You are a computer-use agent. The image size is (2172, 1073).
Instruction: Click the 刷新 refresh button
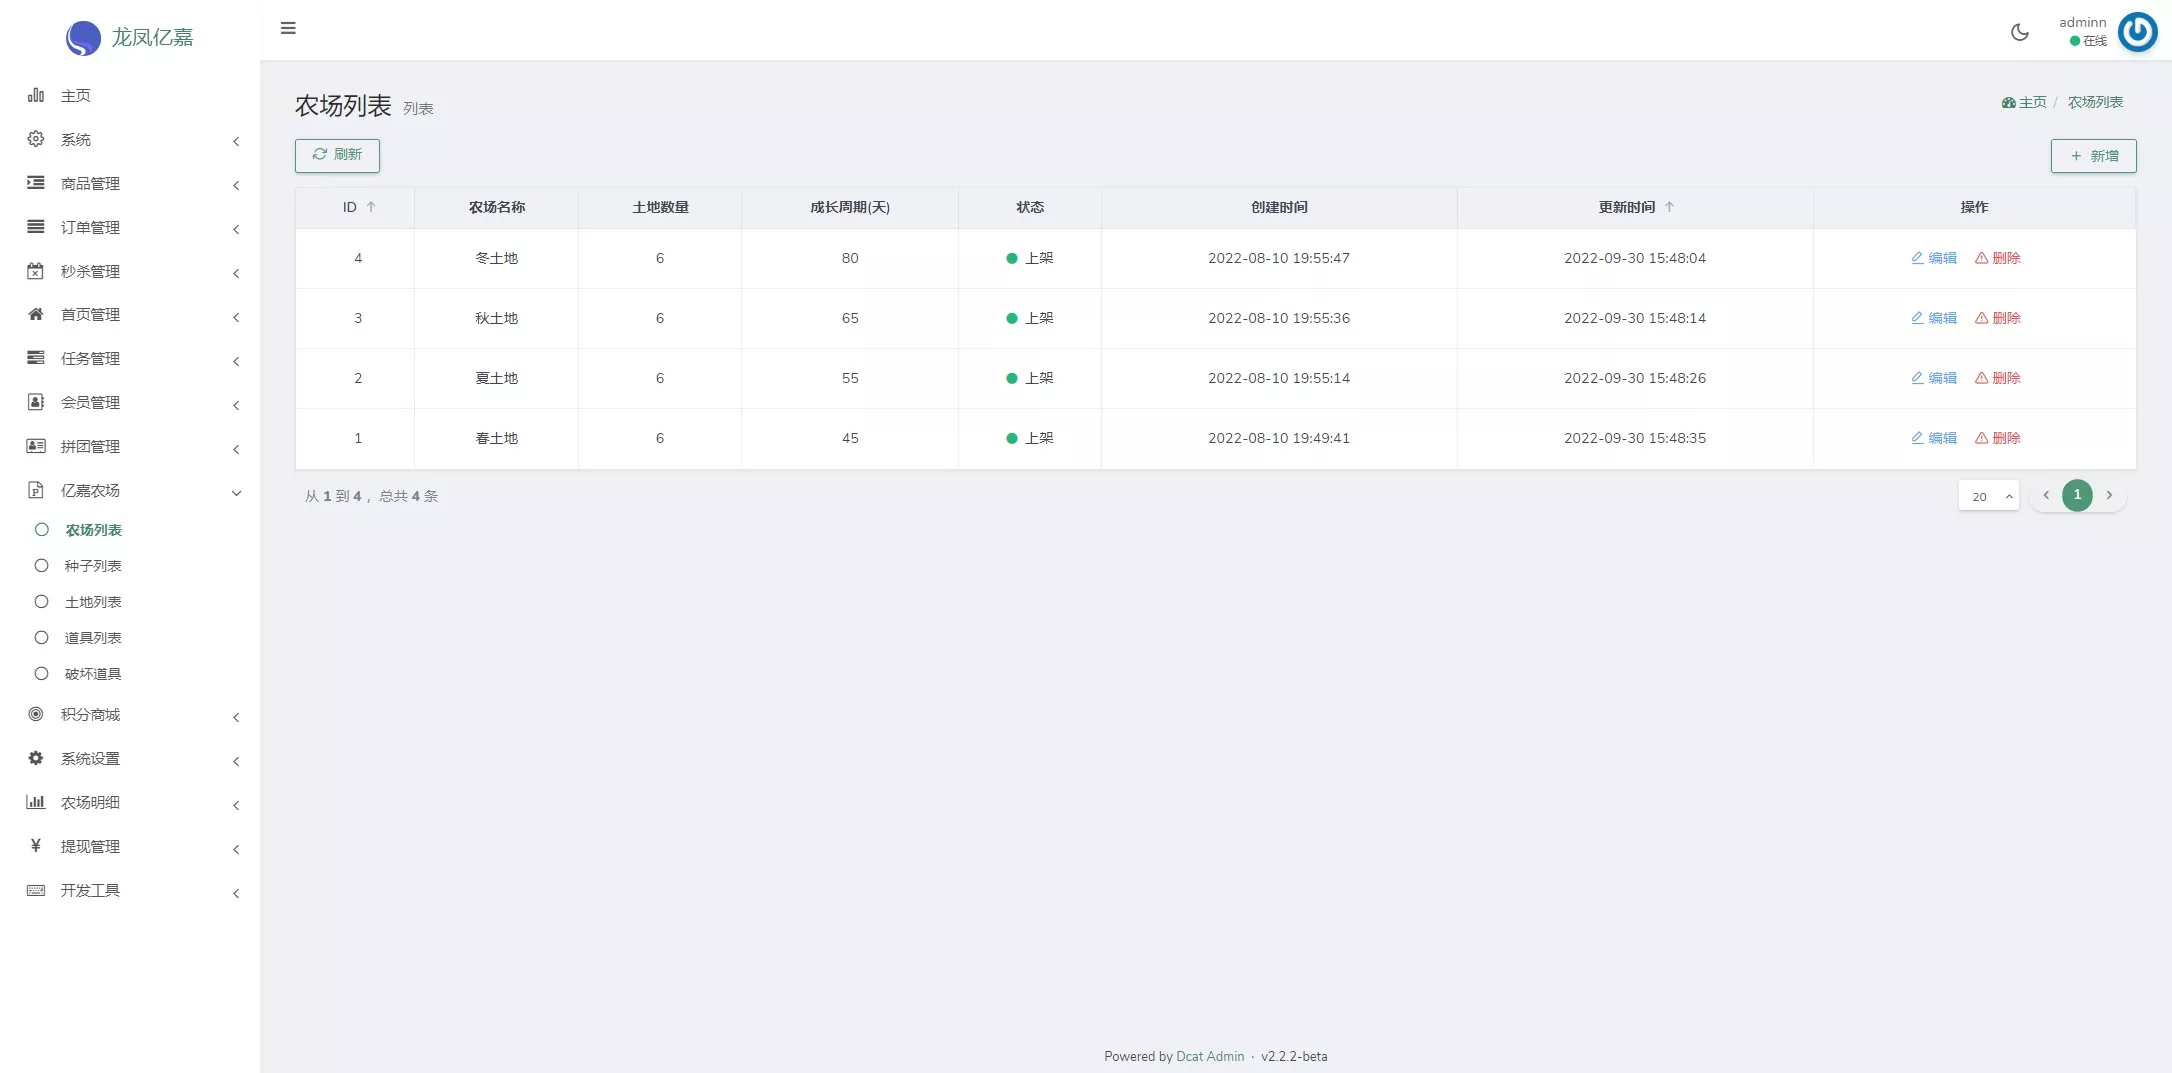(x=337, y=155)
